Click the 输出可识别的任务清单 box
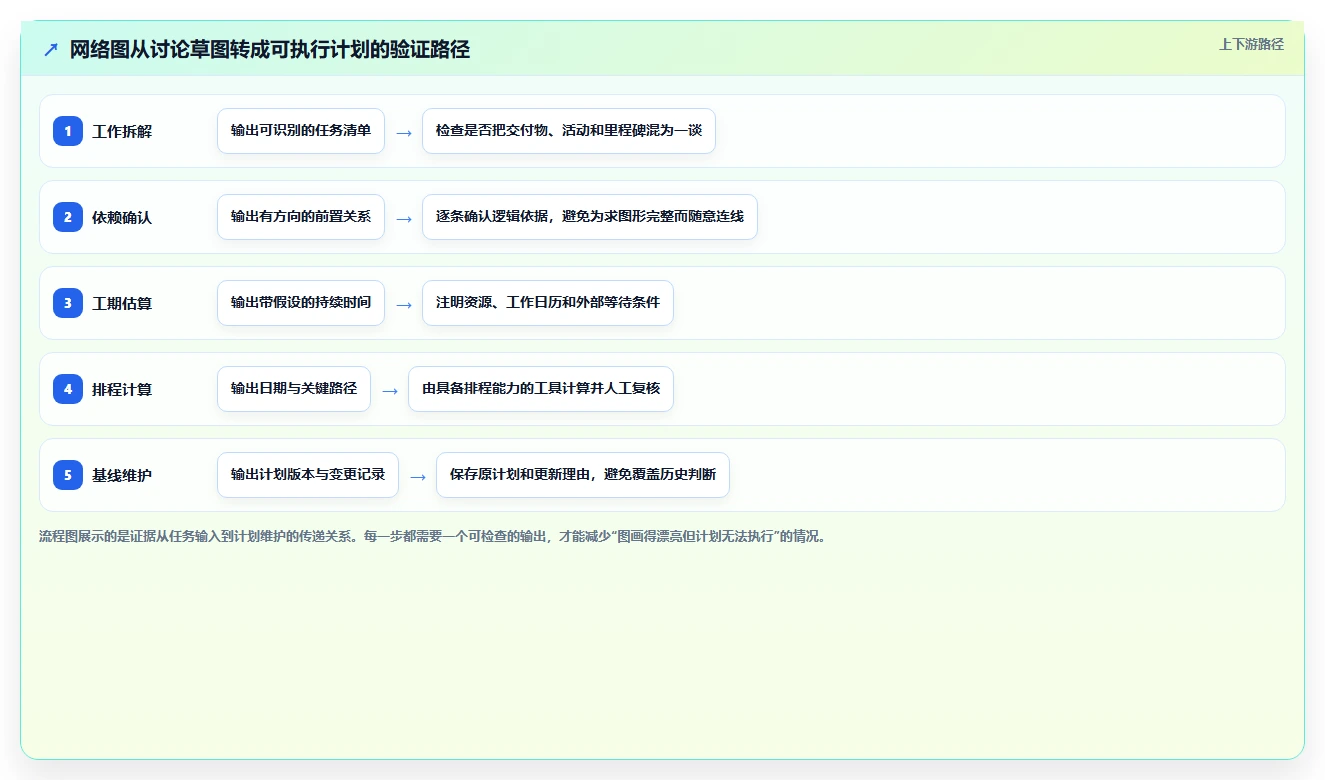This screenshot has height=780, width=1325. click(x=301, y=131)
